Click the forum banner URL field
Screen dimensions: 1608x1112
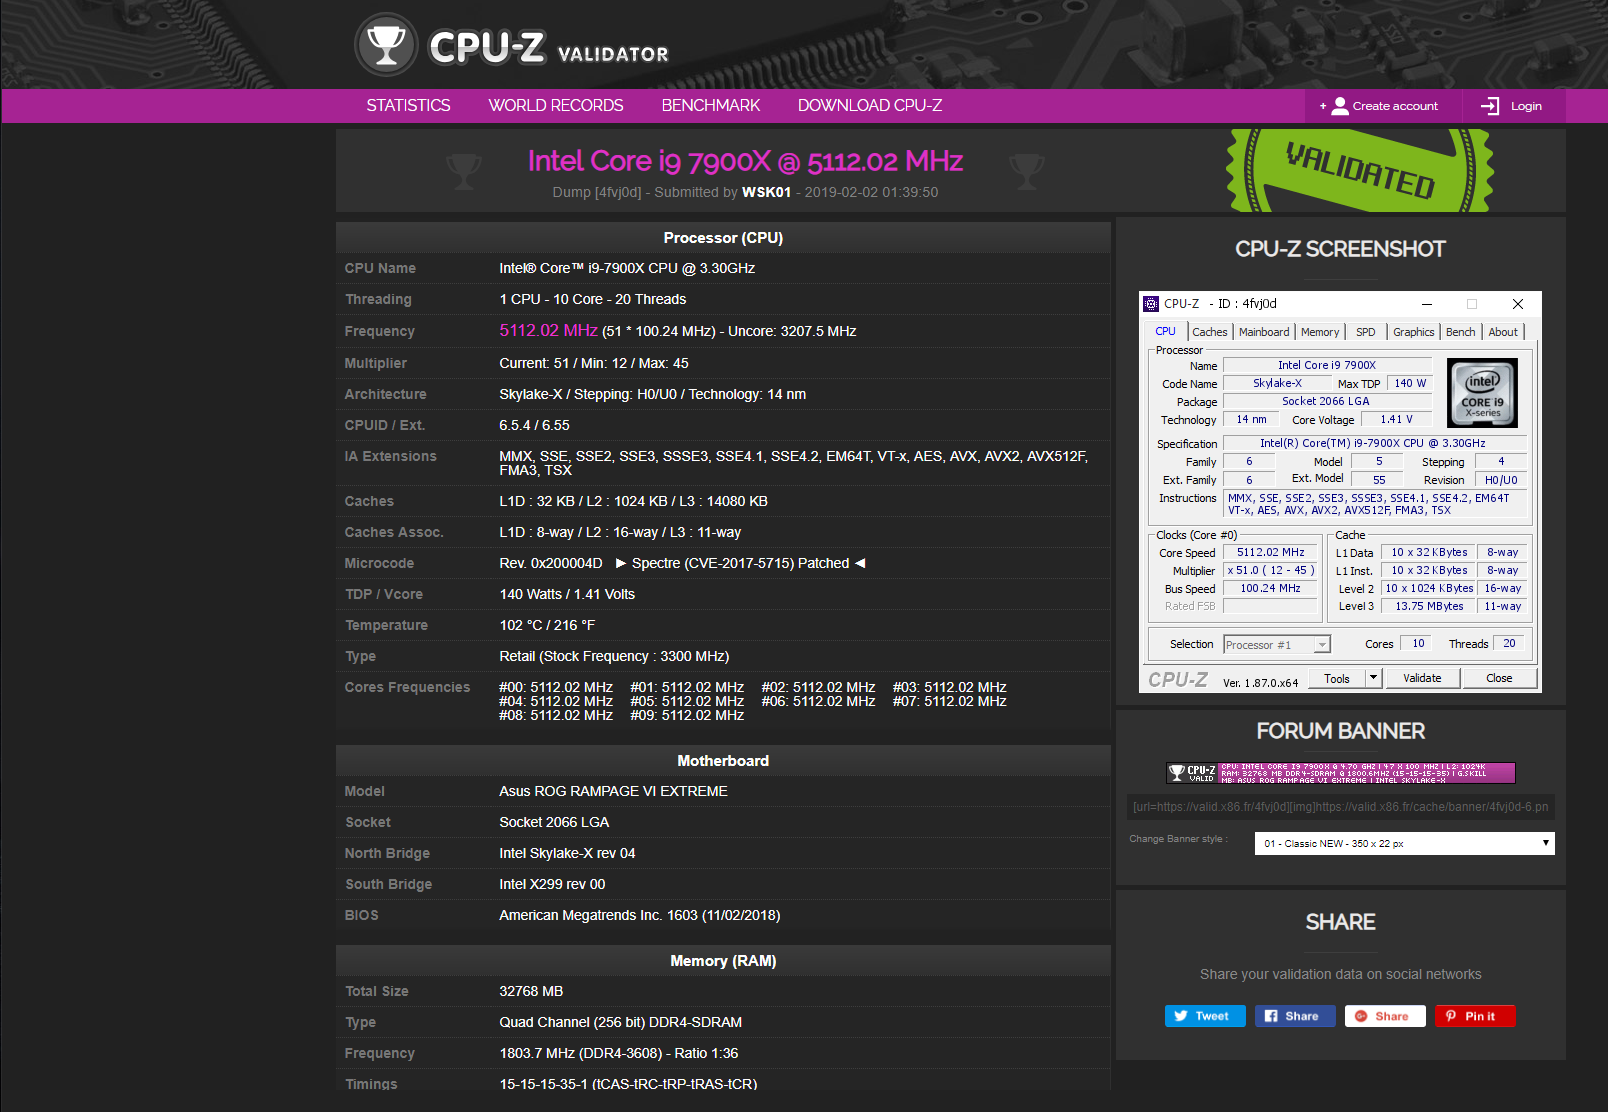1340,807
